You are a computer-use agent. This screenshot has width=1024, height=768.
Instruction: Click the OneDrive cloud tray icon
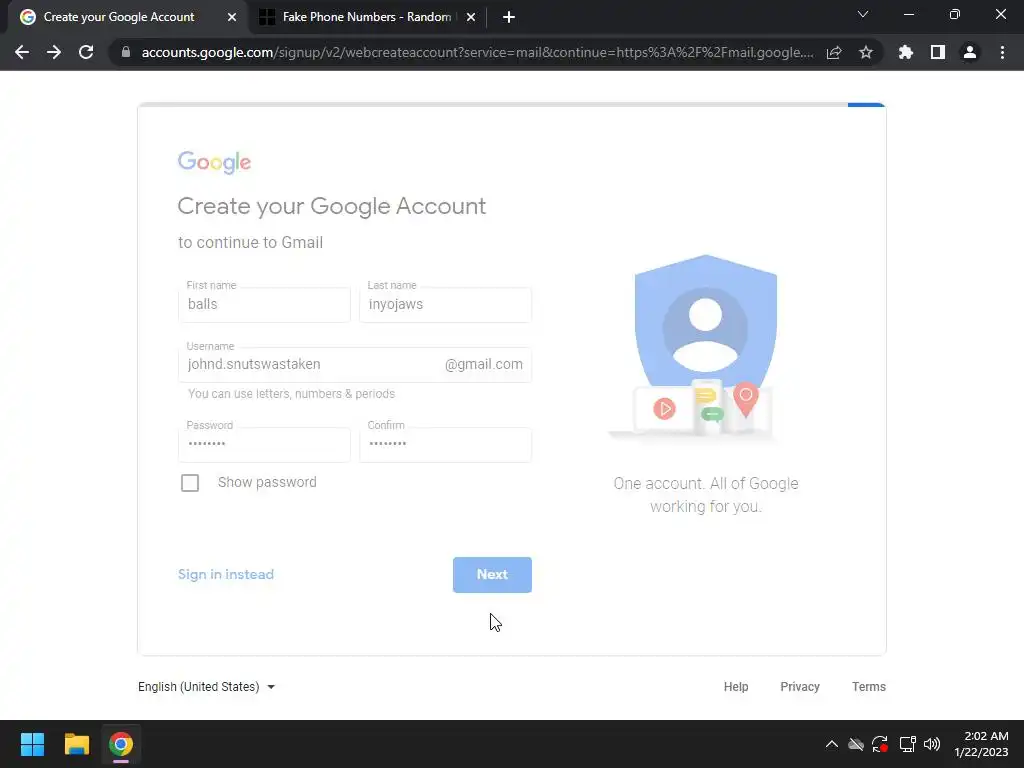[856, 744]
